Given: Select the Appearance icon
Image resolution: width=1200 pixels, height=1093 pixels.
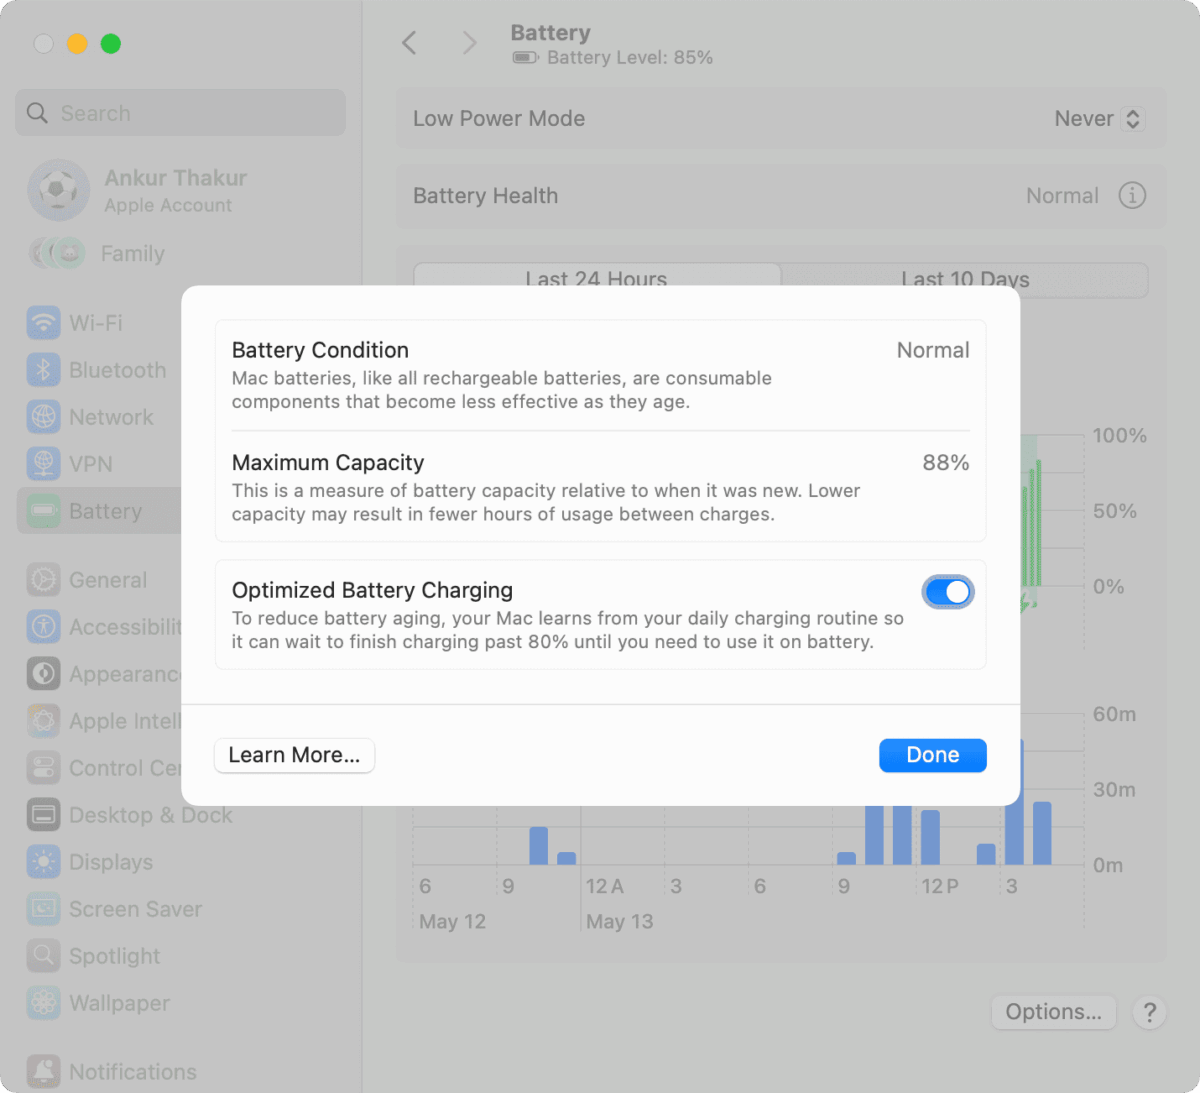Looking at the screenshot, I should [44, 674].
